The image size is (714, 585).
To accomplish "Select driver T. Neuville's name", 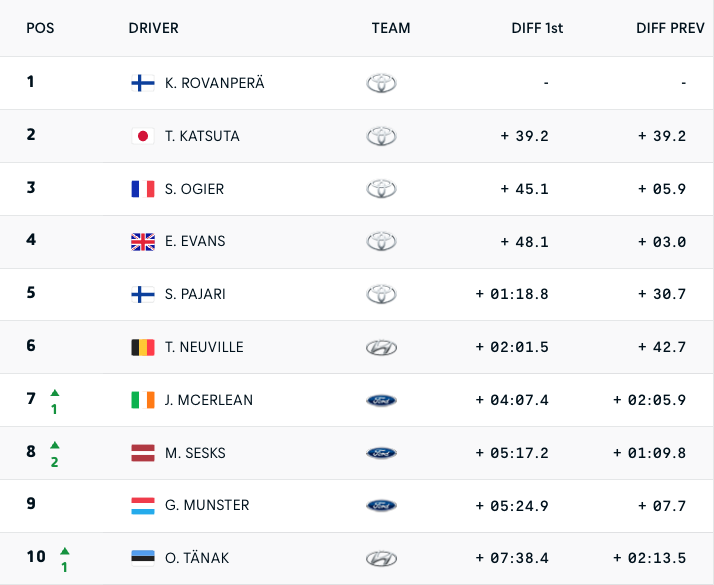I will (204, 347).
